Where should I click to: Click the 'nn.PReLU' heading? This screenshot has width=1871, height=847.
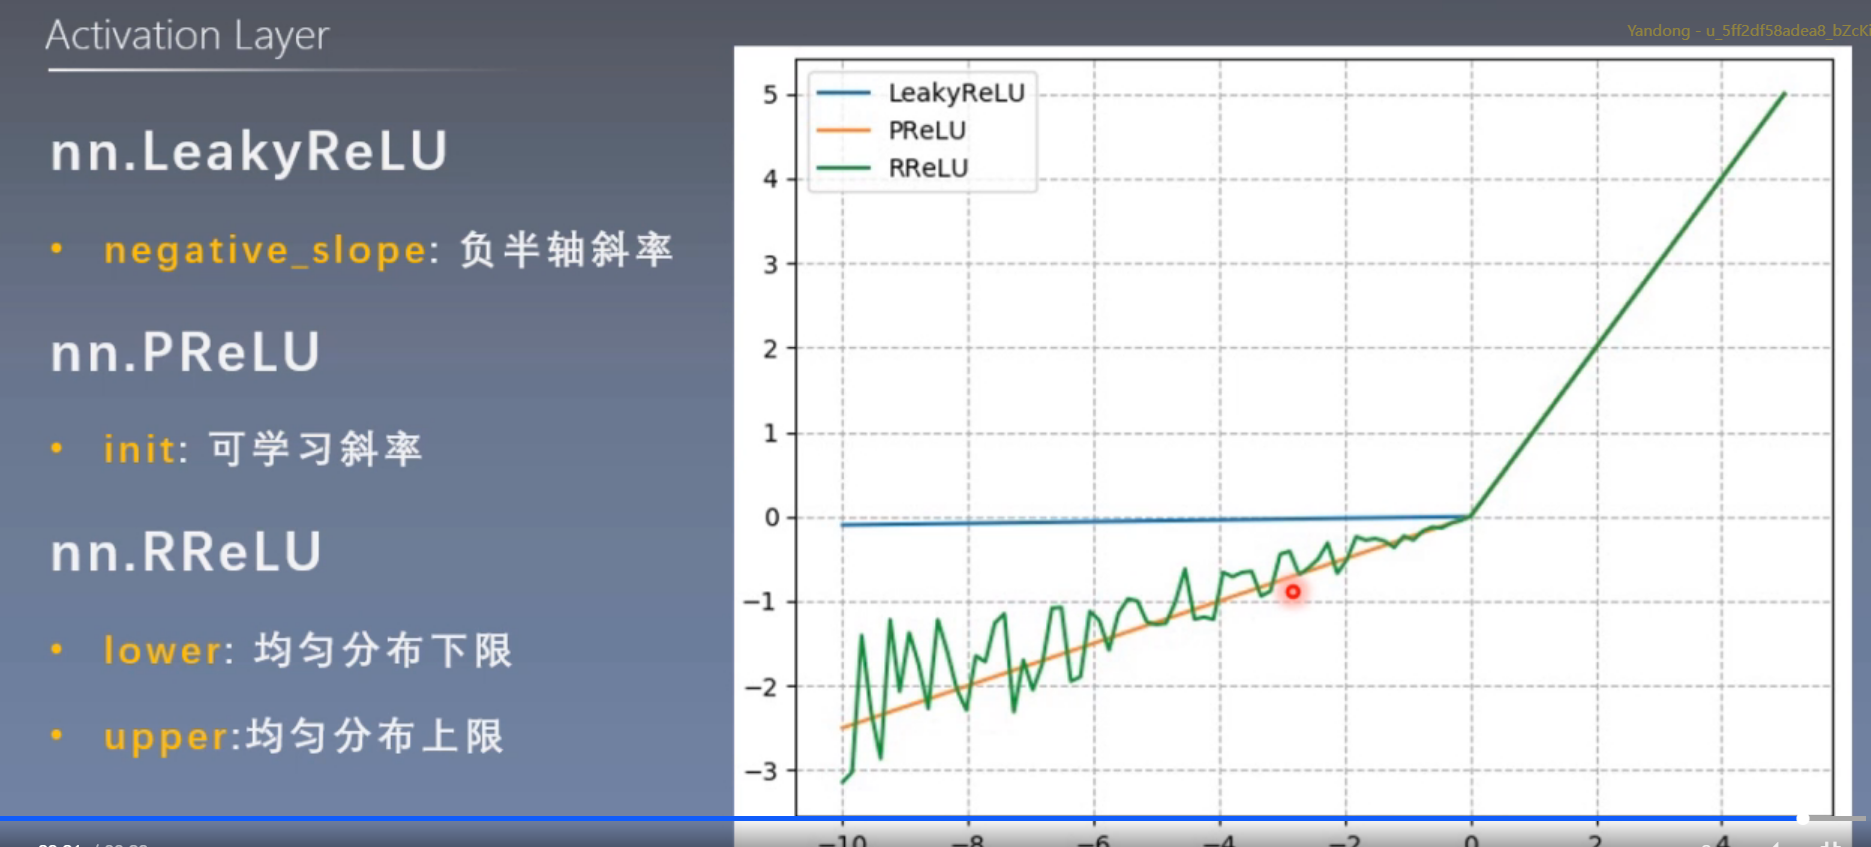[x=186, y=353]
